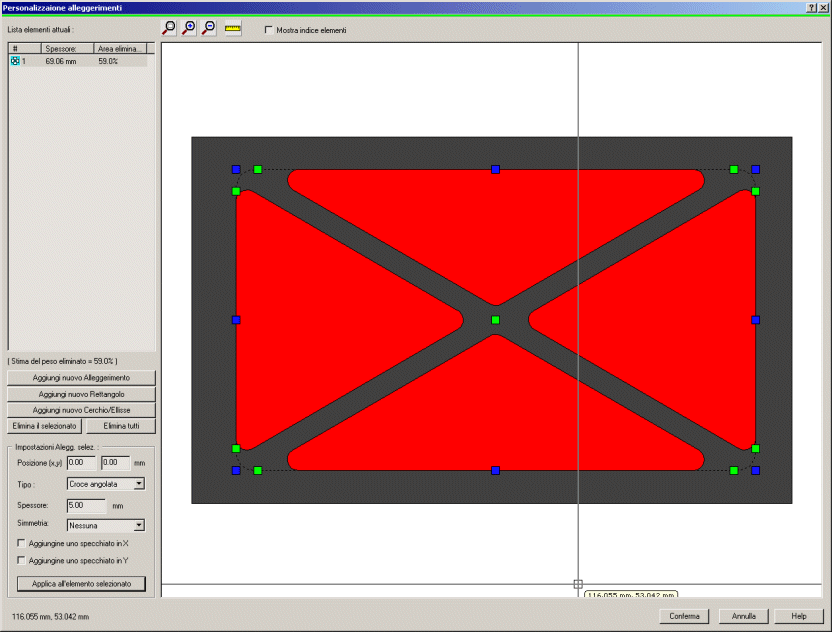Viewport: 832px width, 632px height.
Task: Select the blue bottom-left corner handle
Action: 236,470
